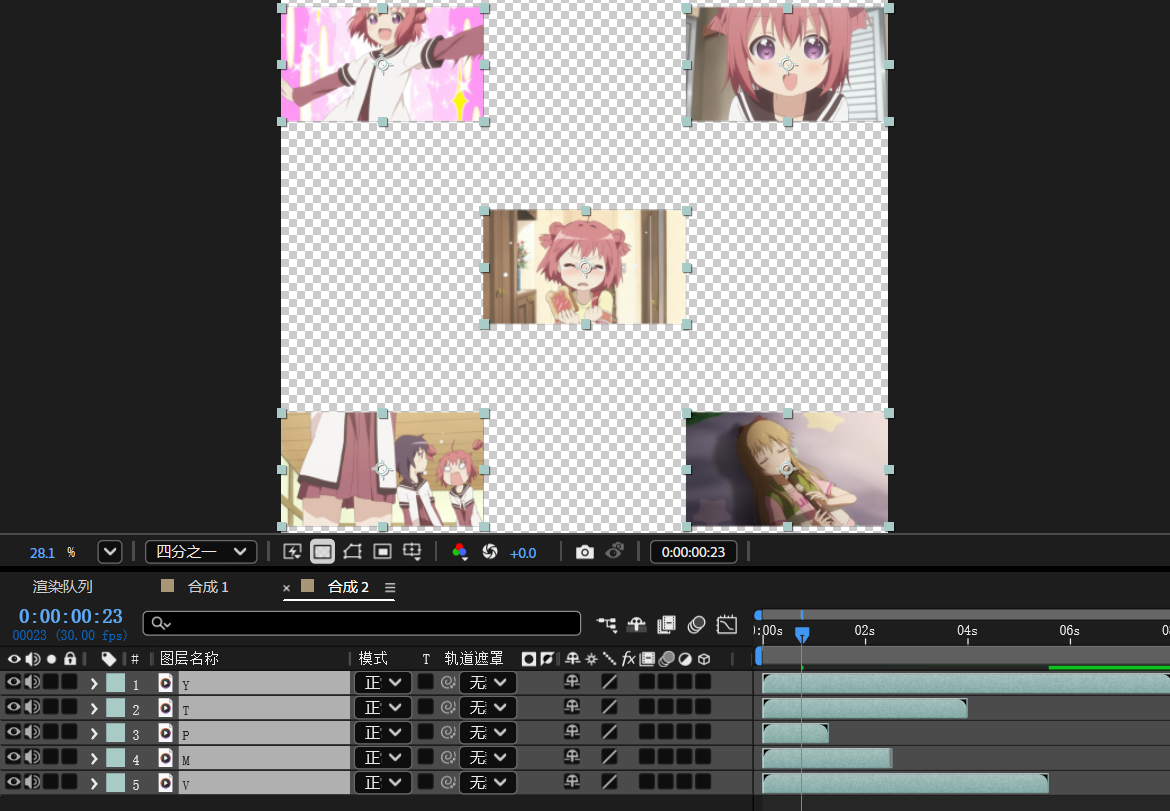Take a snapshot with the camera icon
1170x811 pixels.
tap(585, 552)
